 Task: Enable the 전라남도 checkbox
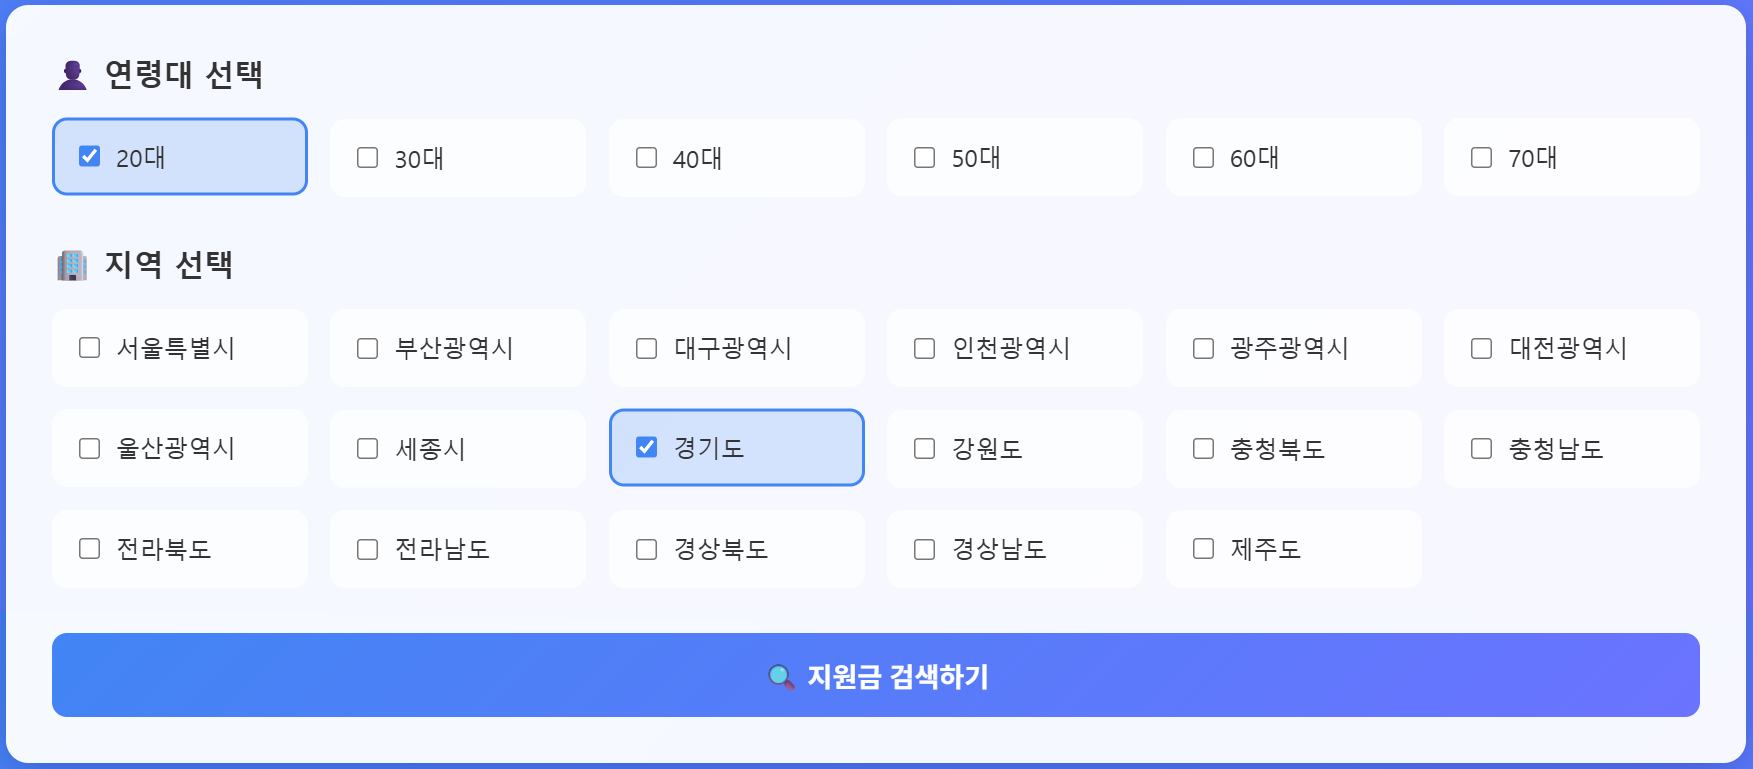pyautogui.click(x=367, y=548)
